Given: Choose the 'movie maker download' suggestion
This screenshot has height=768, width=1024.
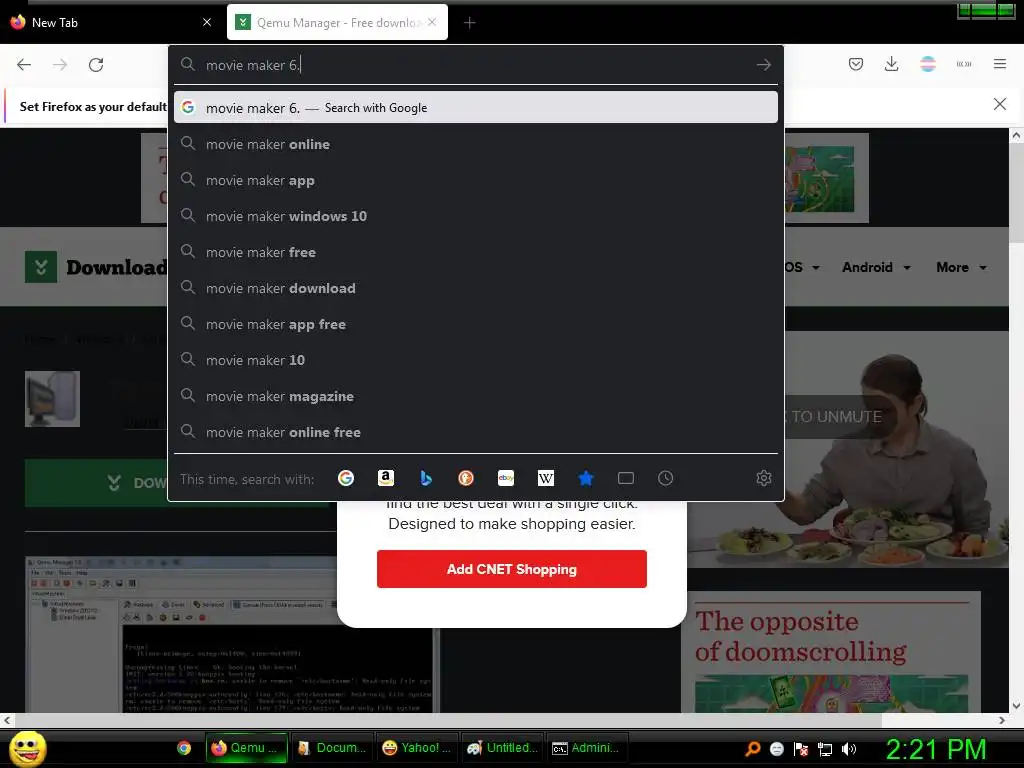Looking at the screenshot, I should click(x=475, y=288).
